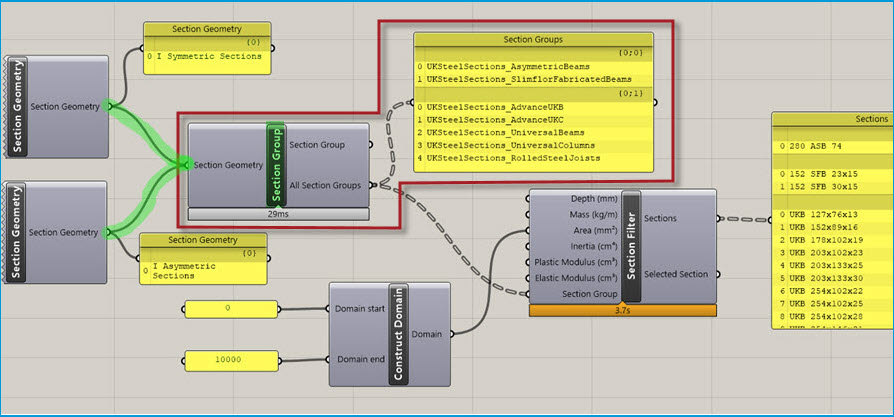Click the Domain start input
The height and width of the screenshot is (417, 894).
357,309
